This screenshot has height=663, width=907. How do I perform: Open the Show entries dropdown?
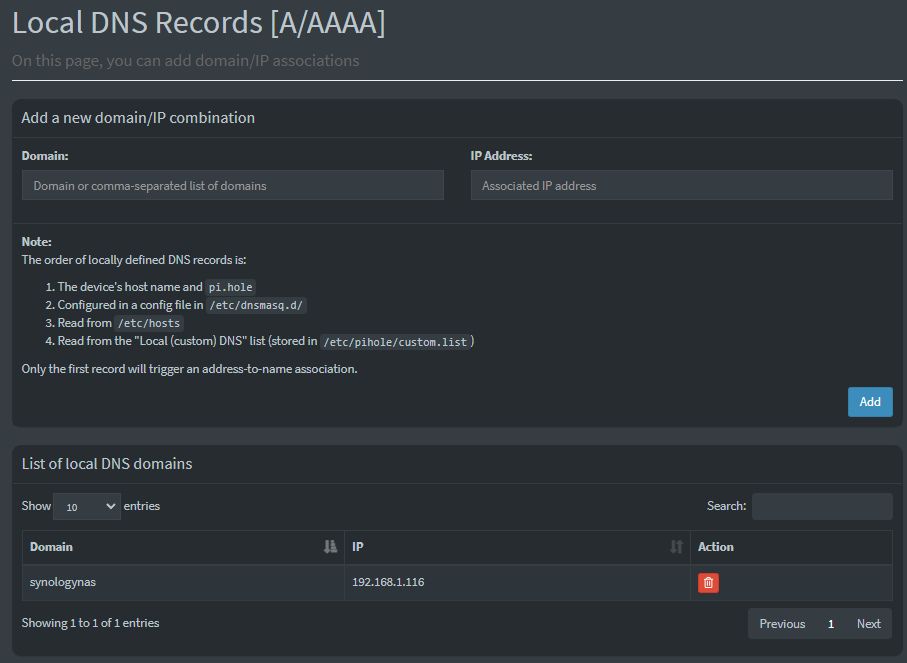click(86, 506)
